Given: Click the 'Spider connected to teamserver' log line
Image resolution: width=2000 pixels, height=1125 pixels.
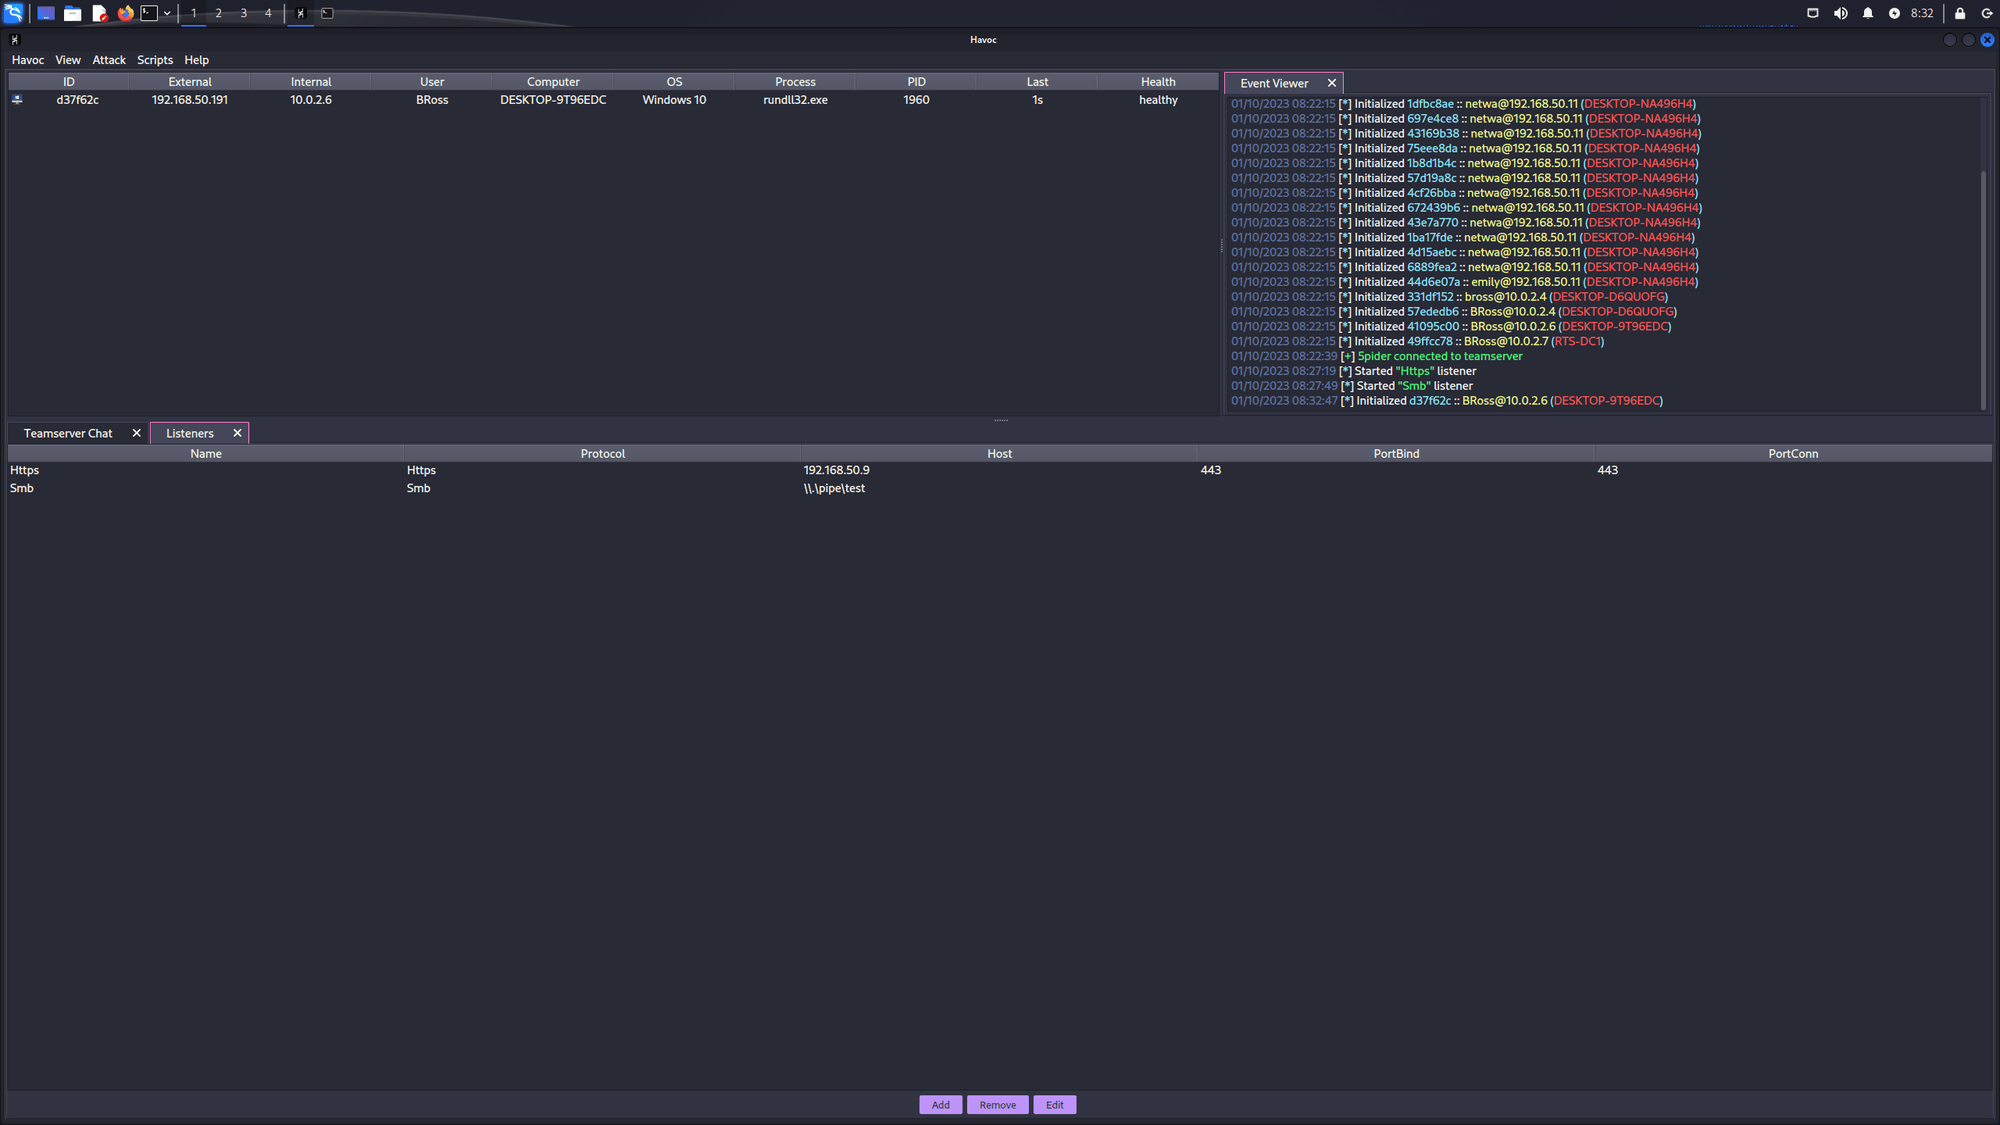Looking at the screenshot, I should [x=1440, y=356].
